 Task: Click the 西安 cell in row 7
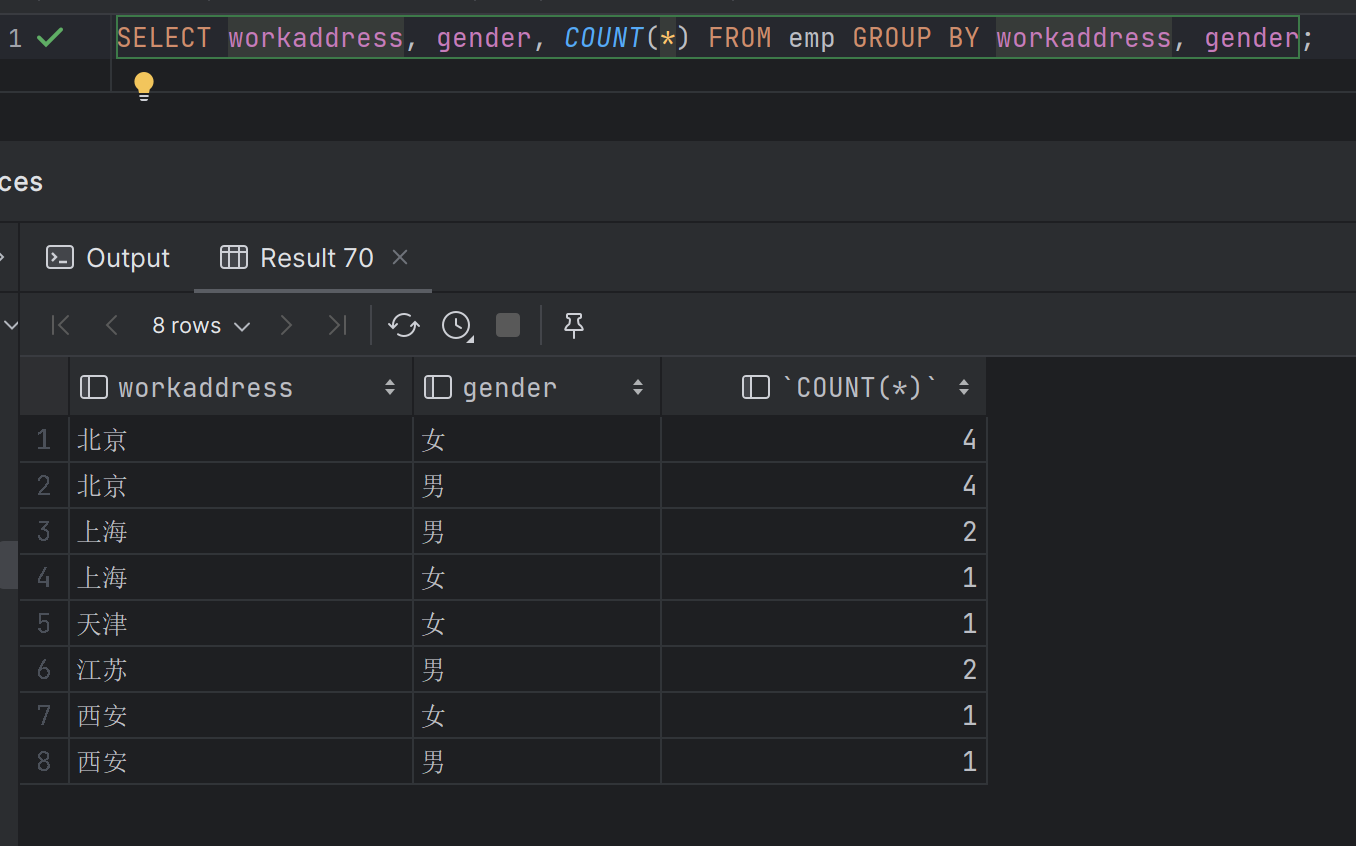241,716
